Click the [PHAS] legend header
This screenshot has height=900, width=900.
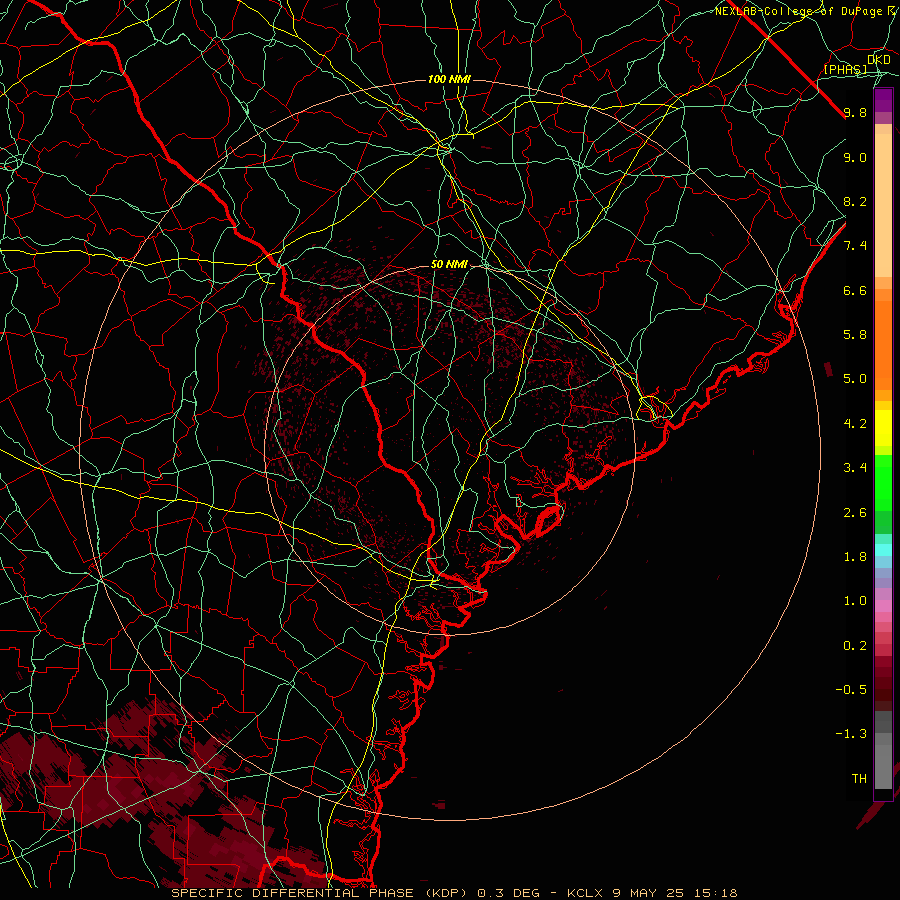click(x=845, y=69)
